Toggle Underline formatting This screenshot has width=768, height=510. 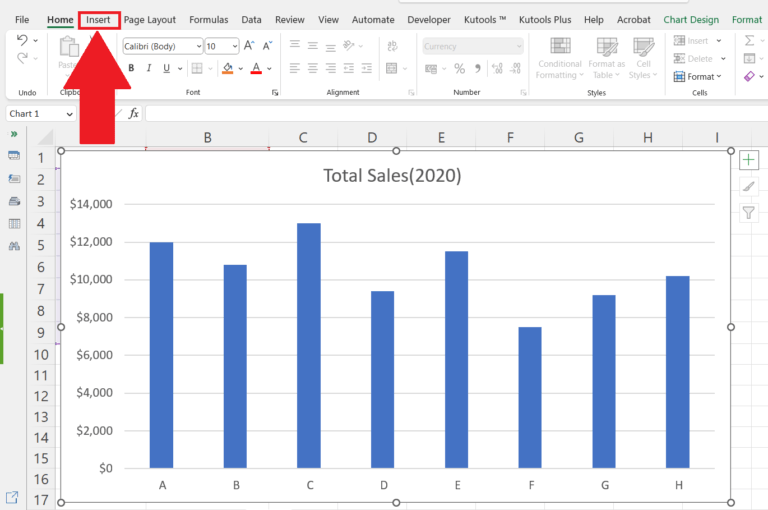(x=167, y=68)
